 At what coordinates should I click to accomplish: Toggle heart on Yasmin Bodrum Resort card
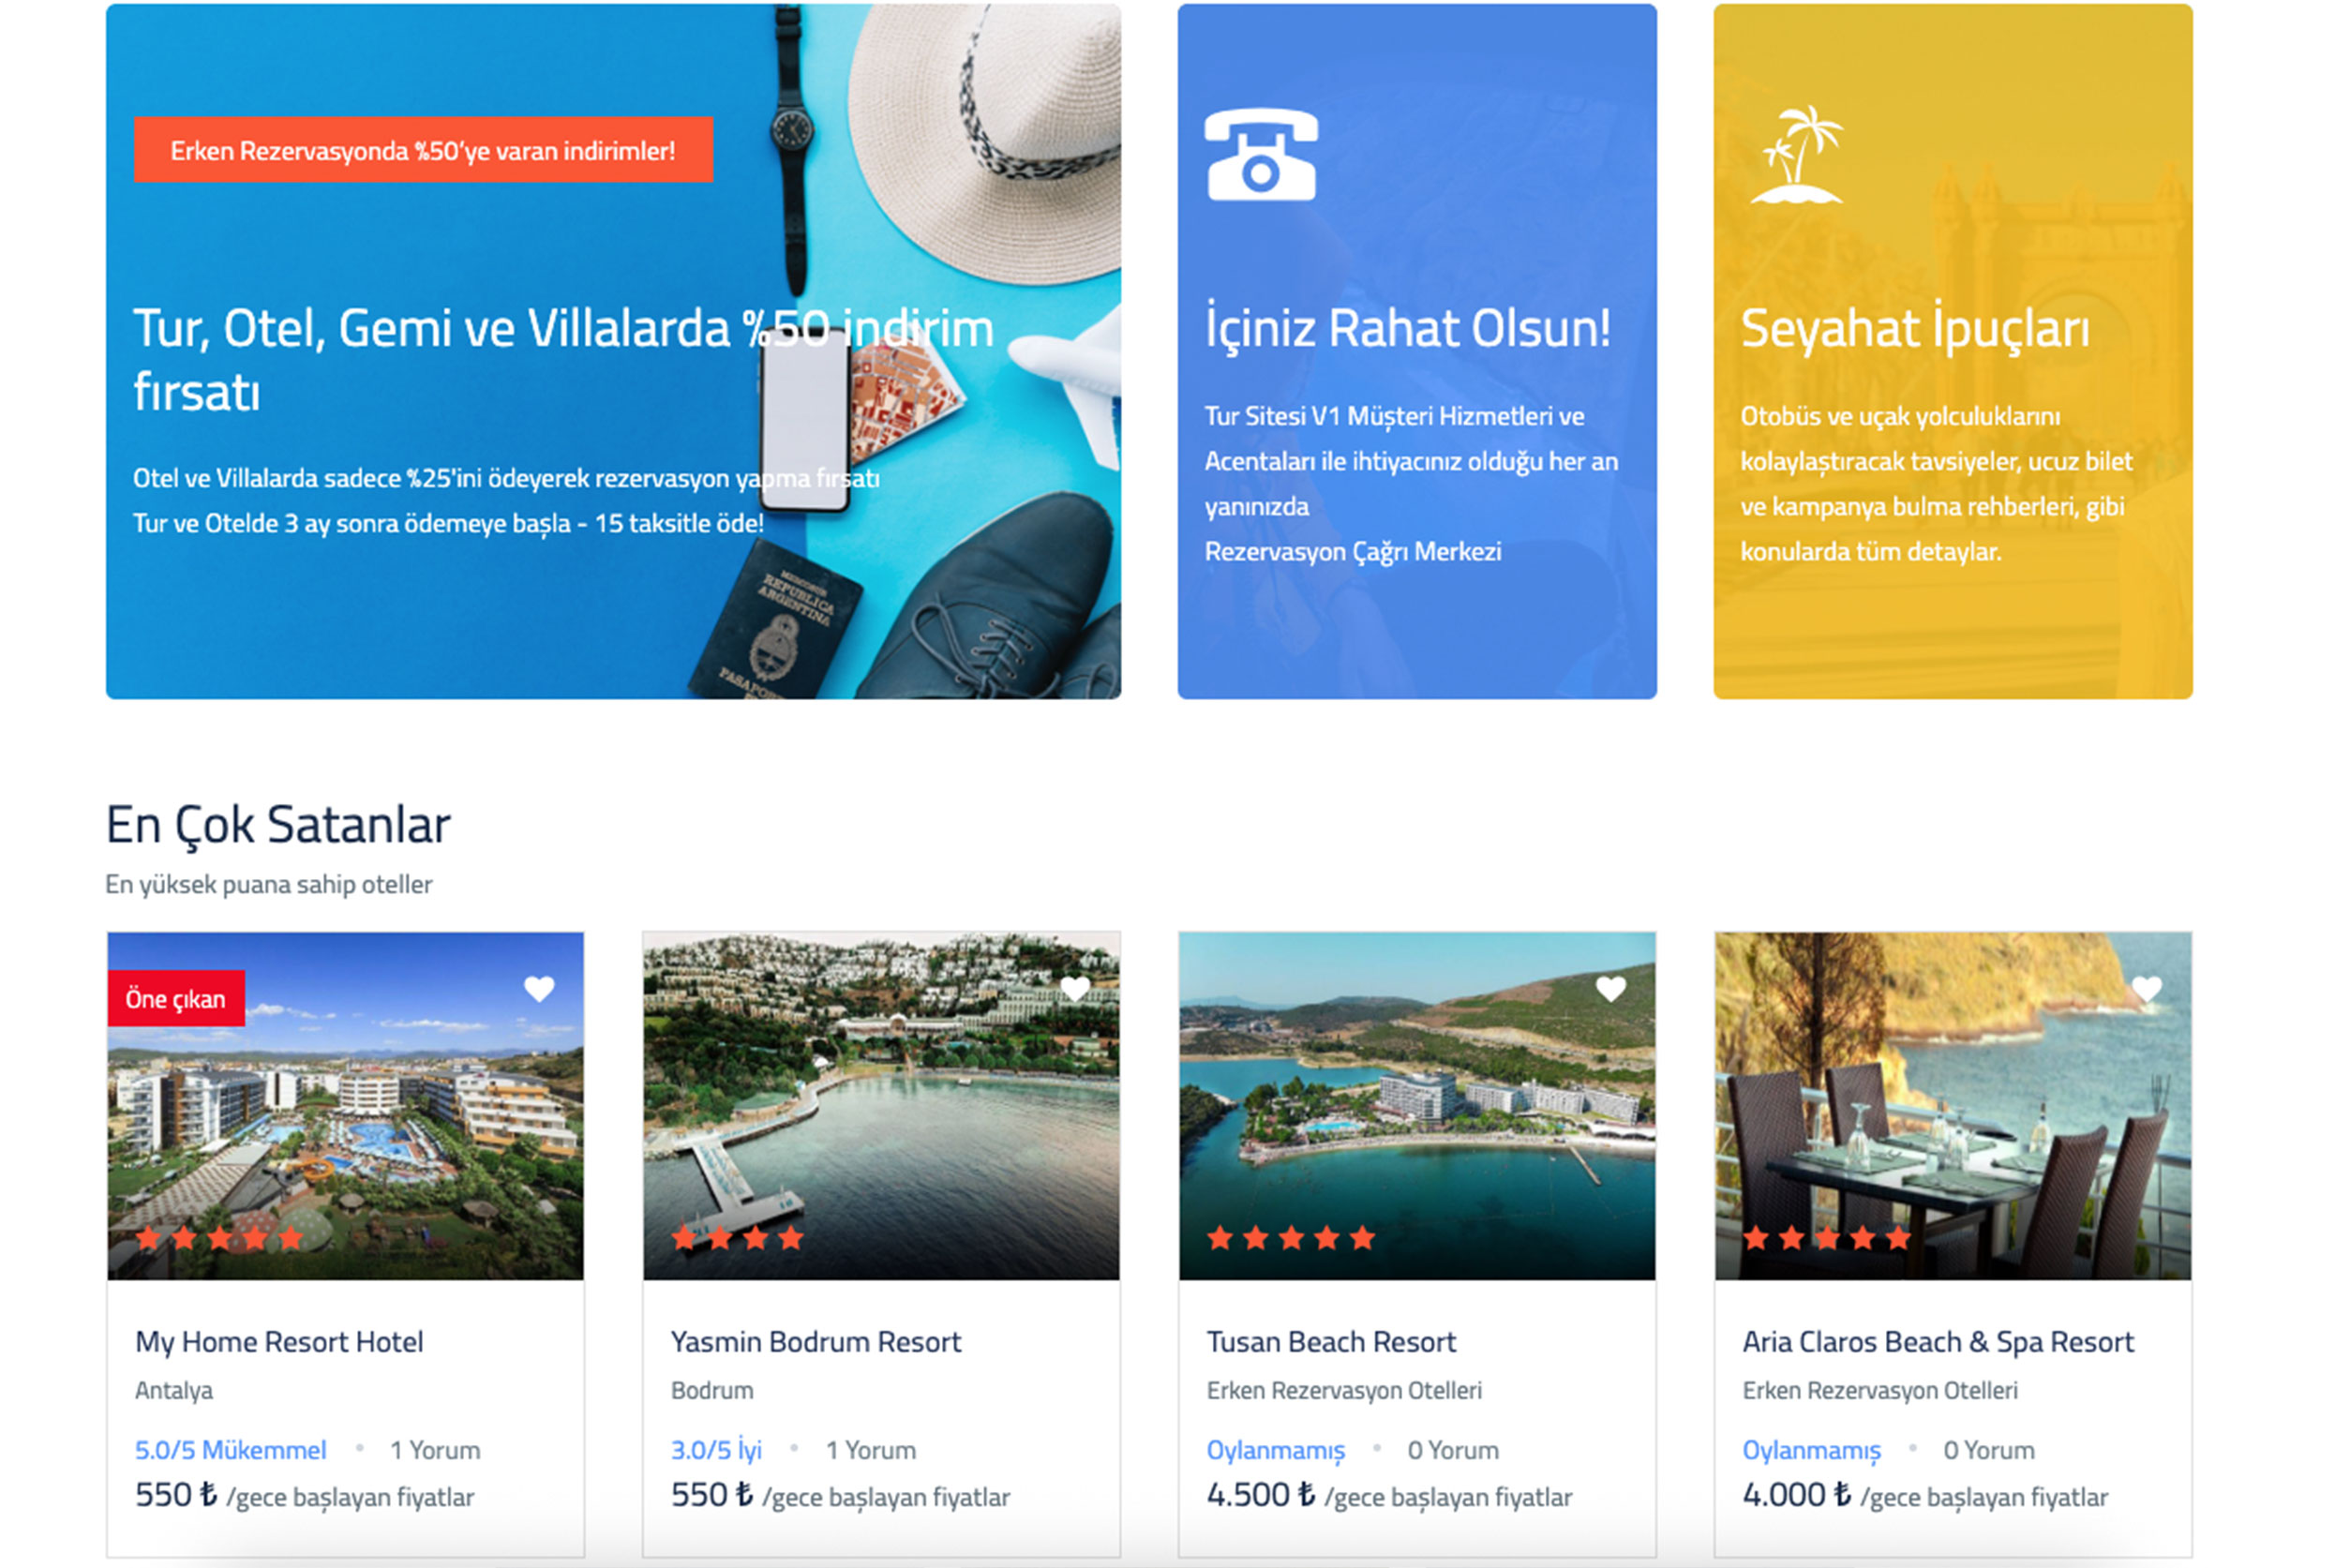(1075, 989)
